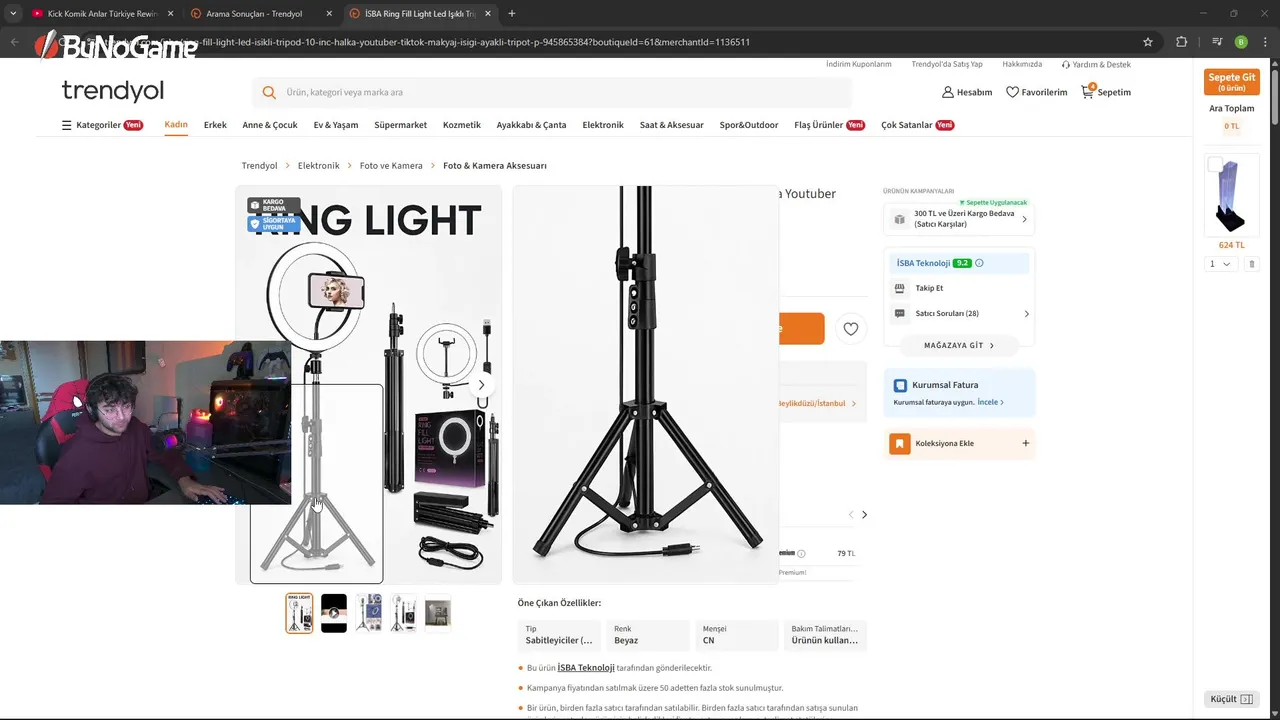Click the Koleksiyona Ekle bookmark icon
Image resolution: width=1280 pixels, height=720 pixels.
tap(900, 443)
